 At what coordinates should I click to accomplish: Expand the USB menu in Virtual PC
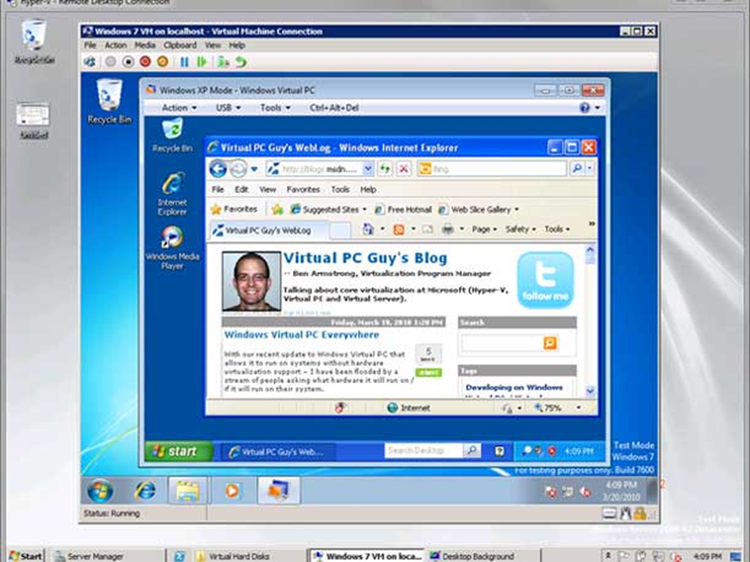pos(227,108)
